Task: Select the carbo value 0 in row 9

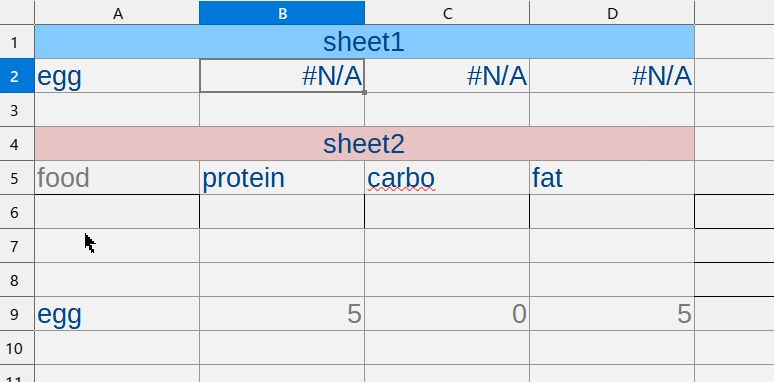Action: coord(447,314)
